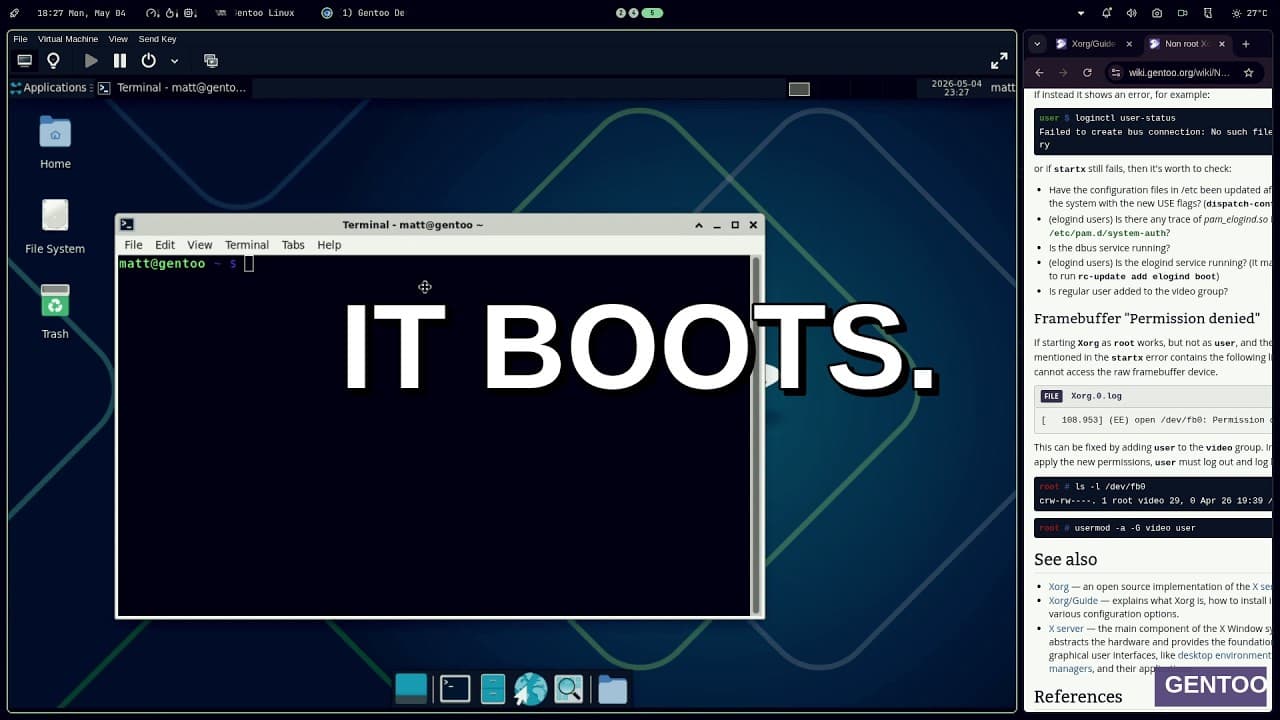Open the Terminal Edit menu

click(x=165, y=245)
